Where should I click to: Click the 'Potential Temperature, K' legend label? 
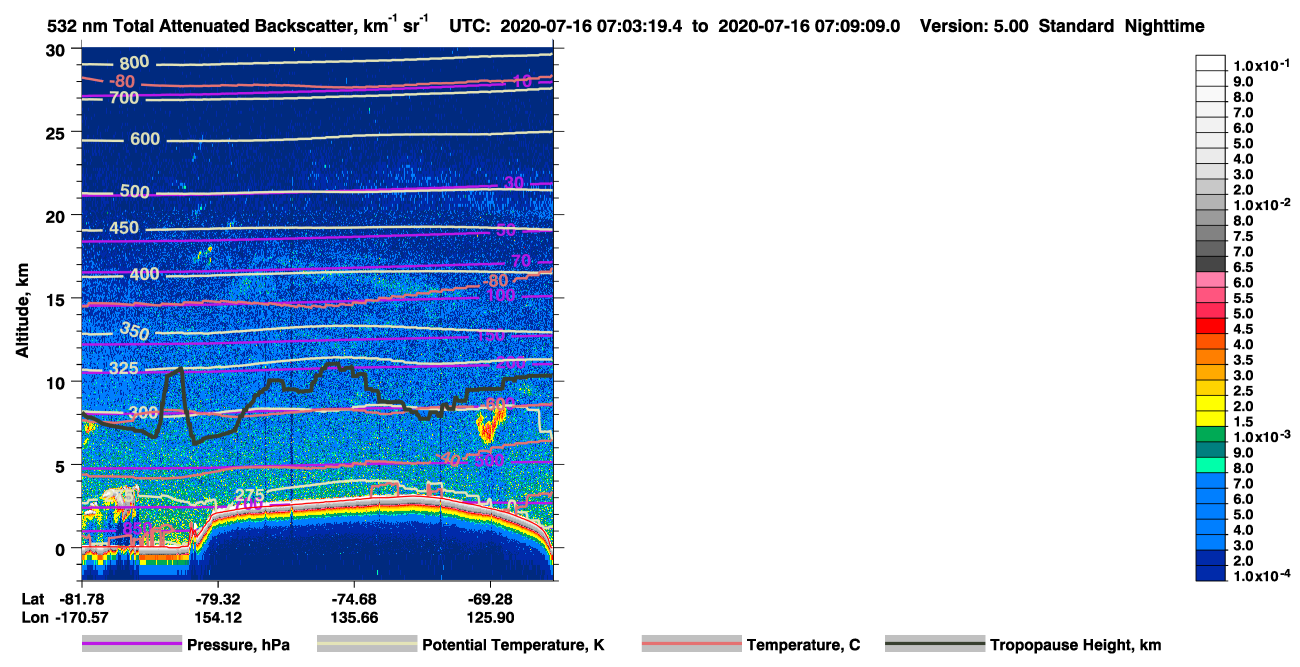click(513, 645)
